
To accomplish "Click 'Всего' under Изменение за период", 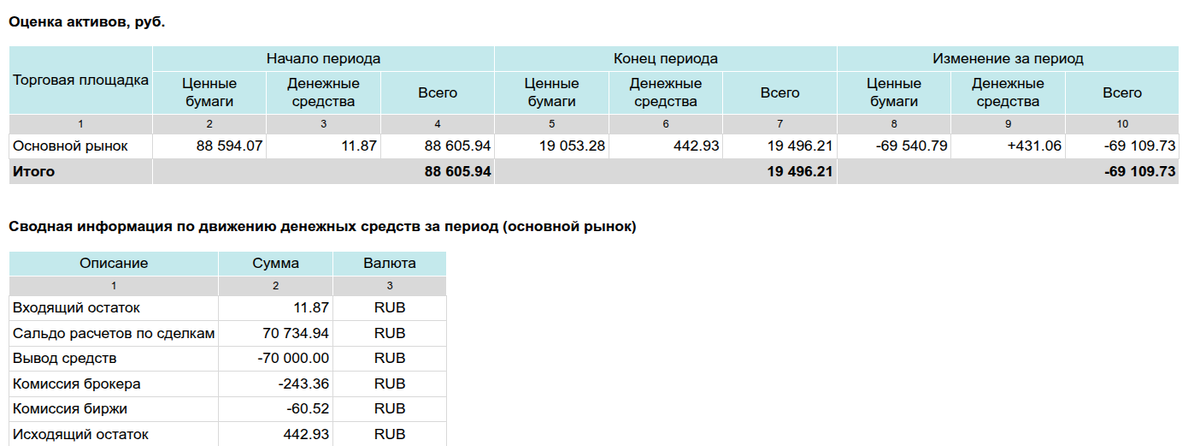I will coord(1122,93).
